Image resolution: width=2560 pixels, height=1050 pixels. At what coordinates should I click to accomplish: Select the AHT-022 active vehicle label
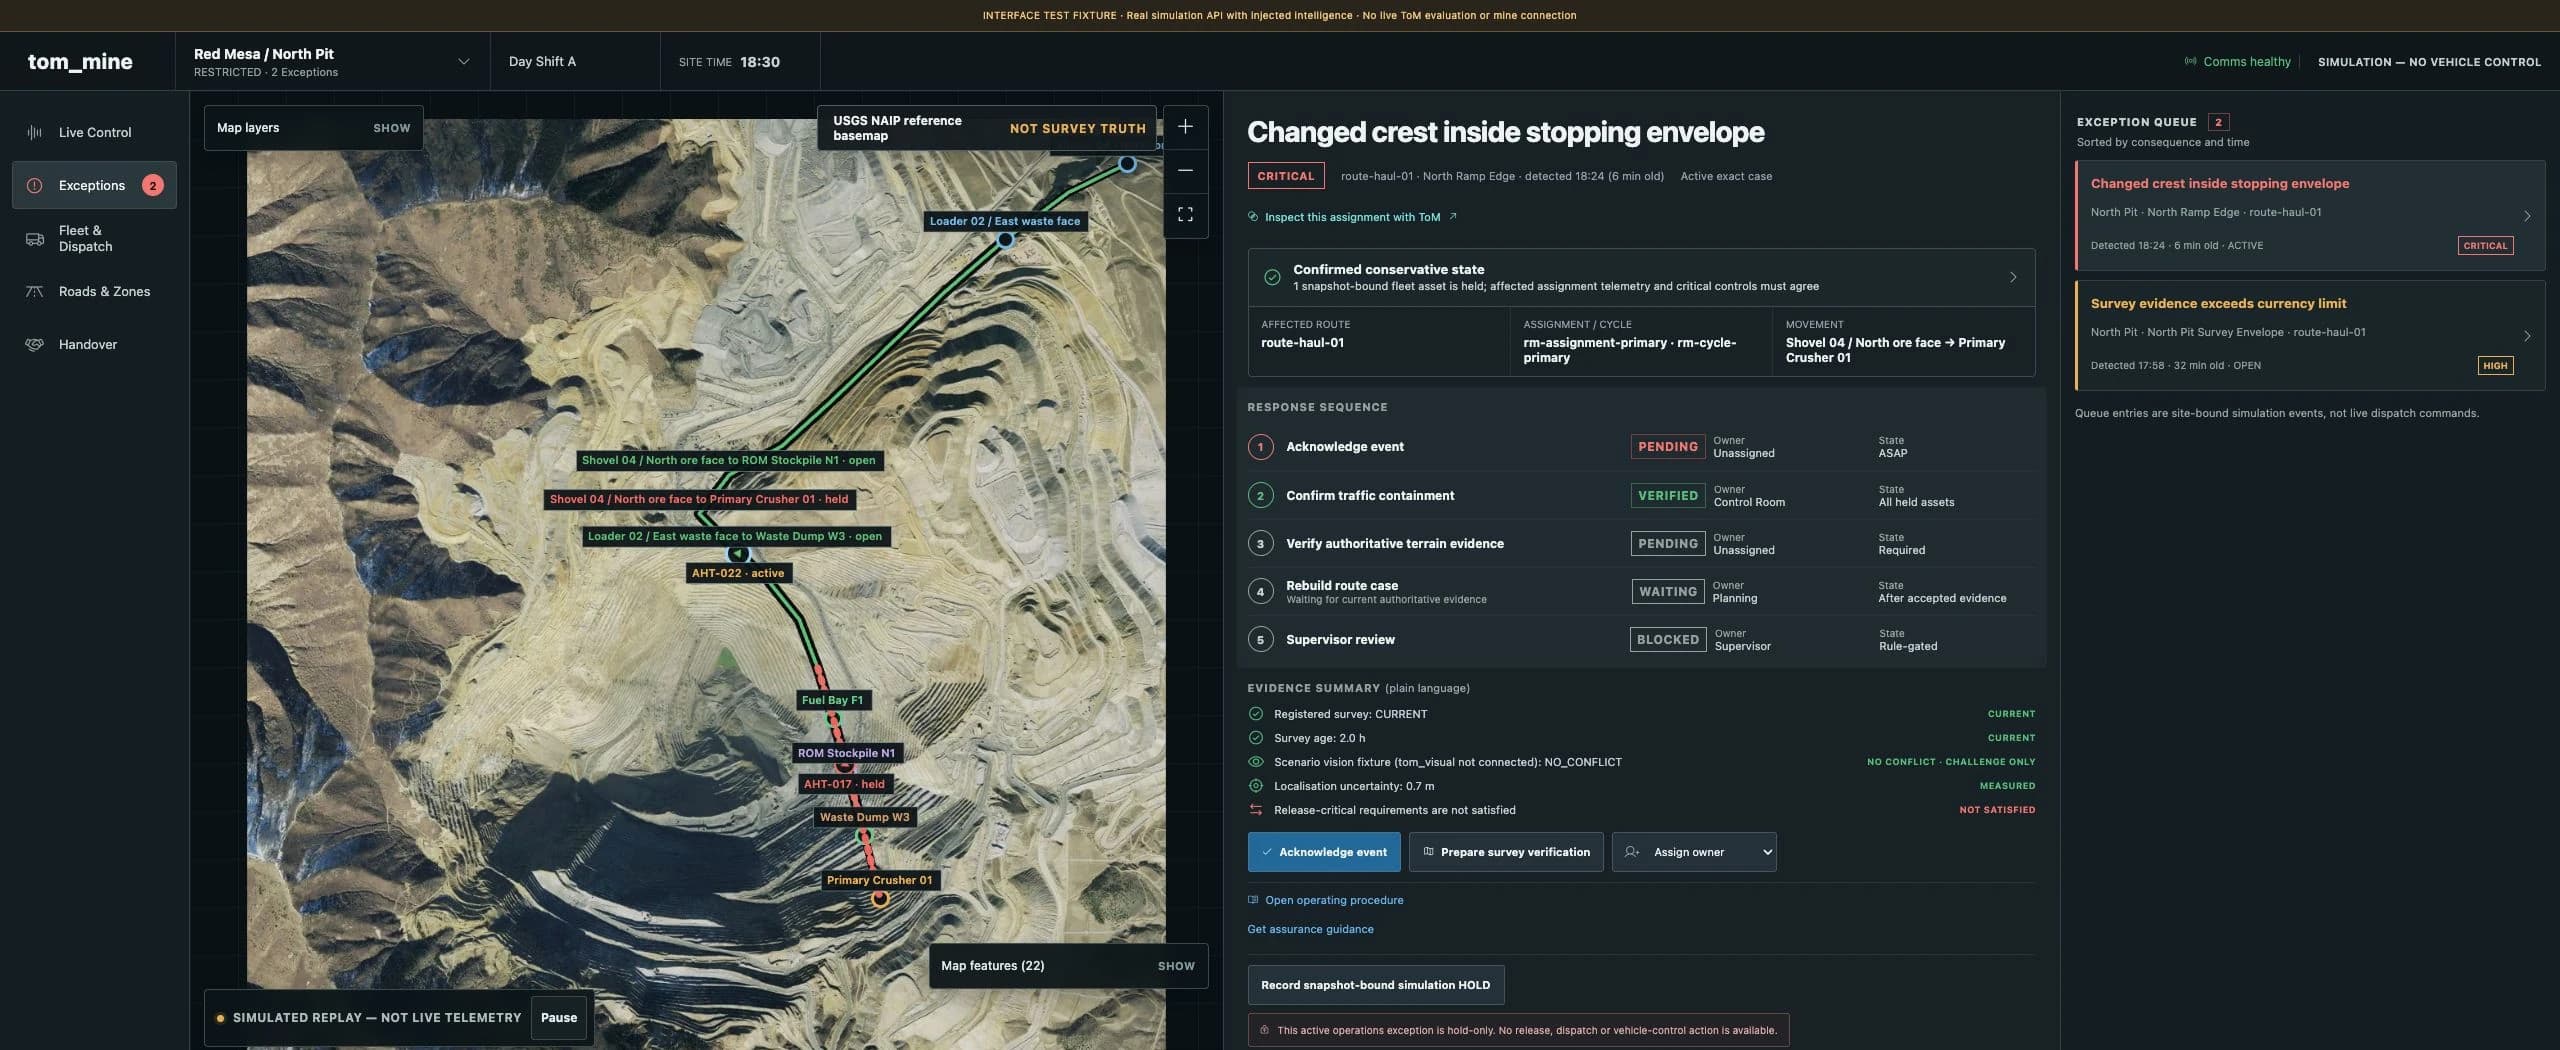[738, 573]
